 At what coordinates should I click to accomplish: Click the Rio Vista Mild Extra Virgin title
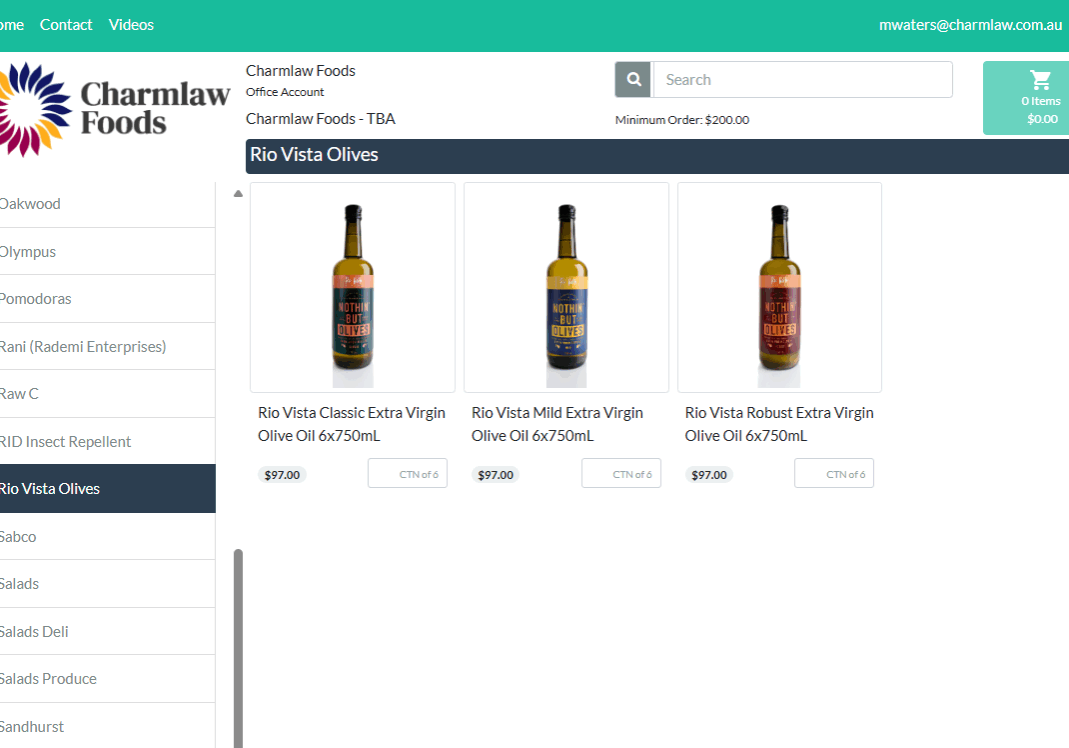557,424
